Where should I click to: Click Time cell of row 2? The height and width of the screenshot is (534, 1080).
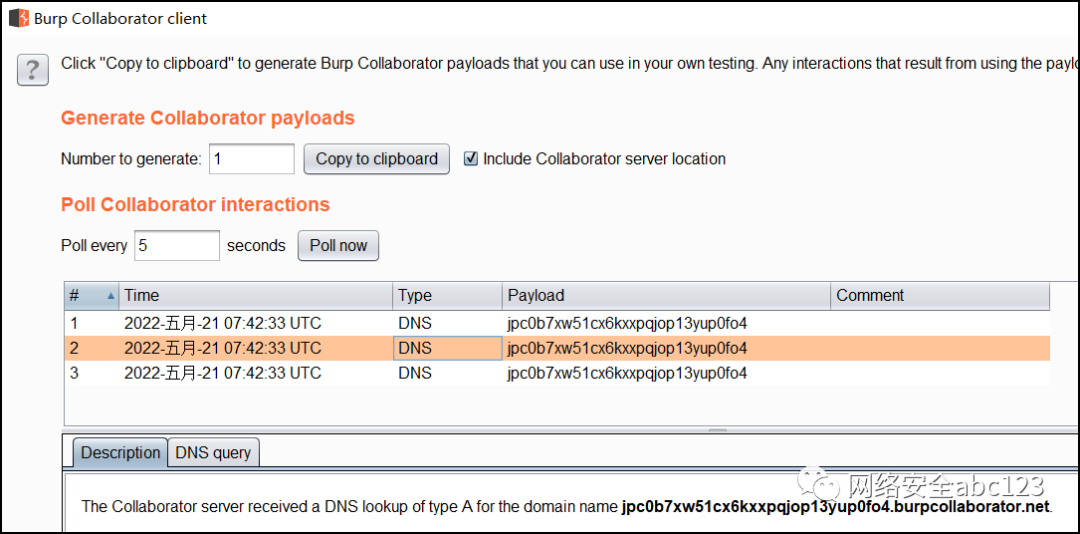click(256, 348)
